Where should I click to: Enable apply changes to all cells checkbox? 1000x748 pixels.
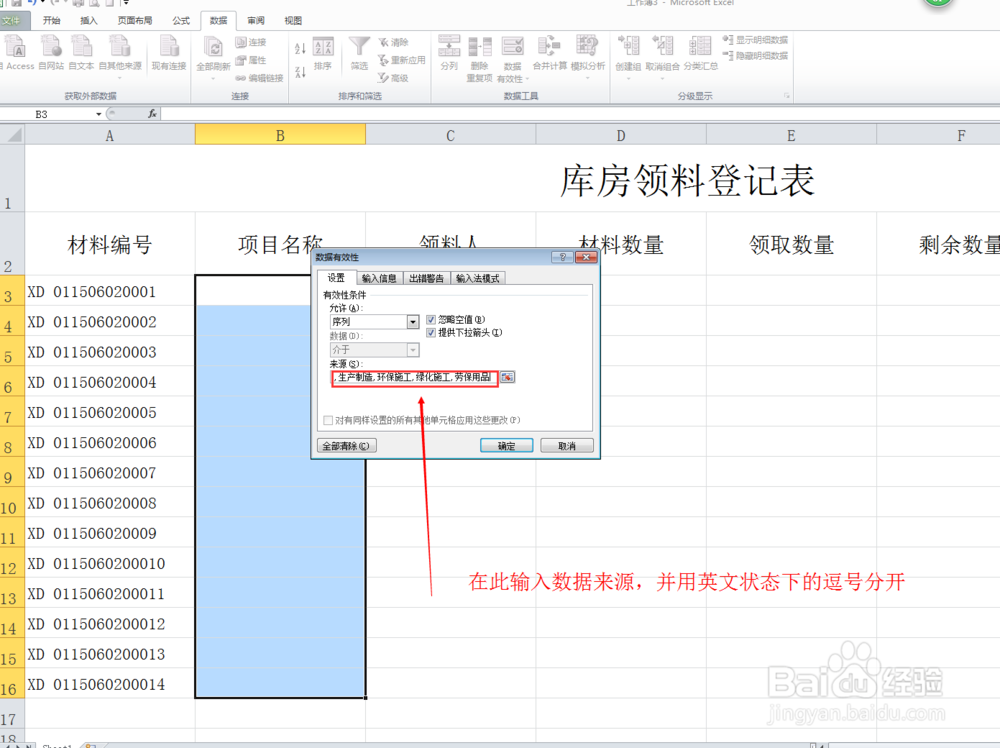point(329,418)
